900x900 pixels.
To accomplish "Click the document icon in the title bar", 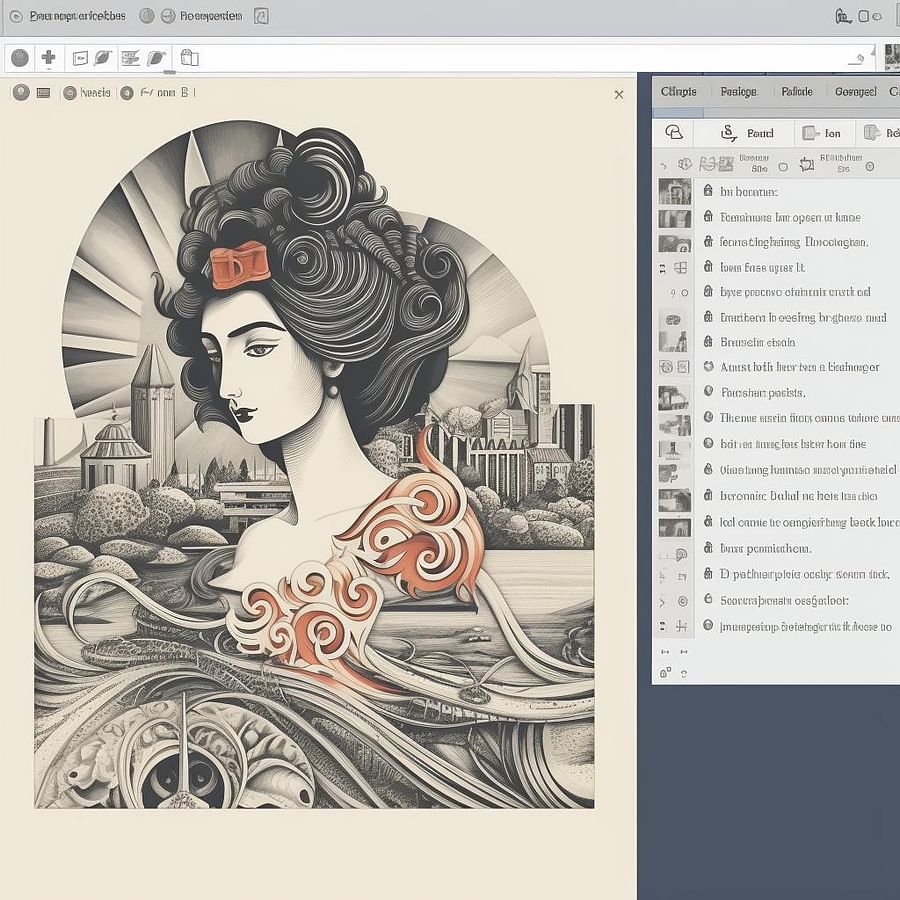I will 261,16.
